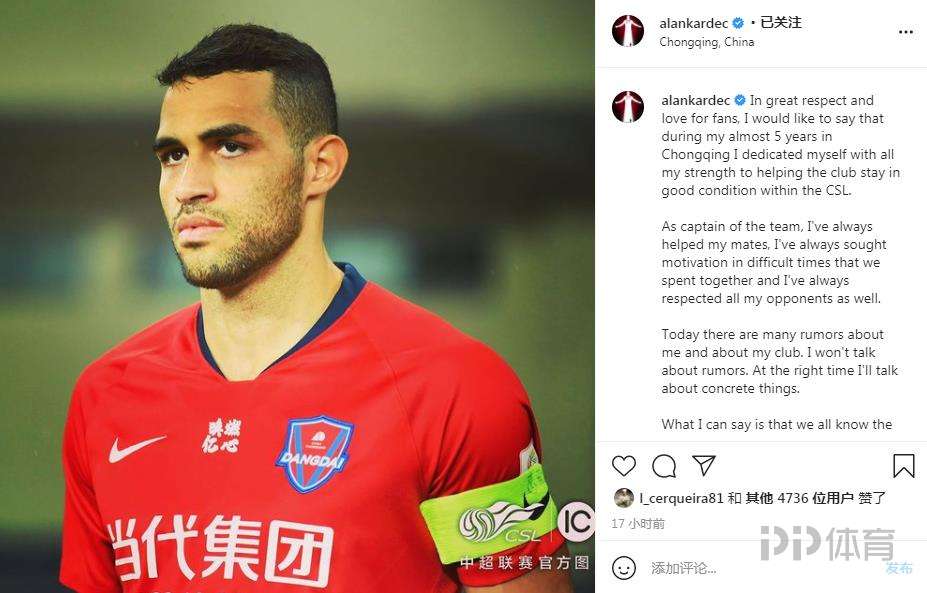Save the post with the bookmark icon
927x593 pixels.
pyautogui.click(x=903, y=466)
